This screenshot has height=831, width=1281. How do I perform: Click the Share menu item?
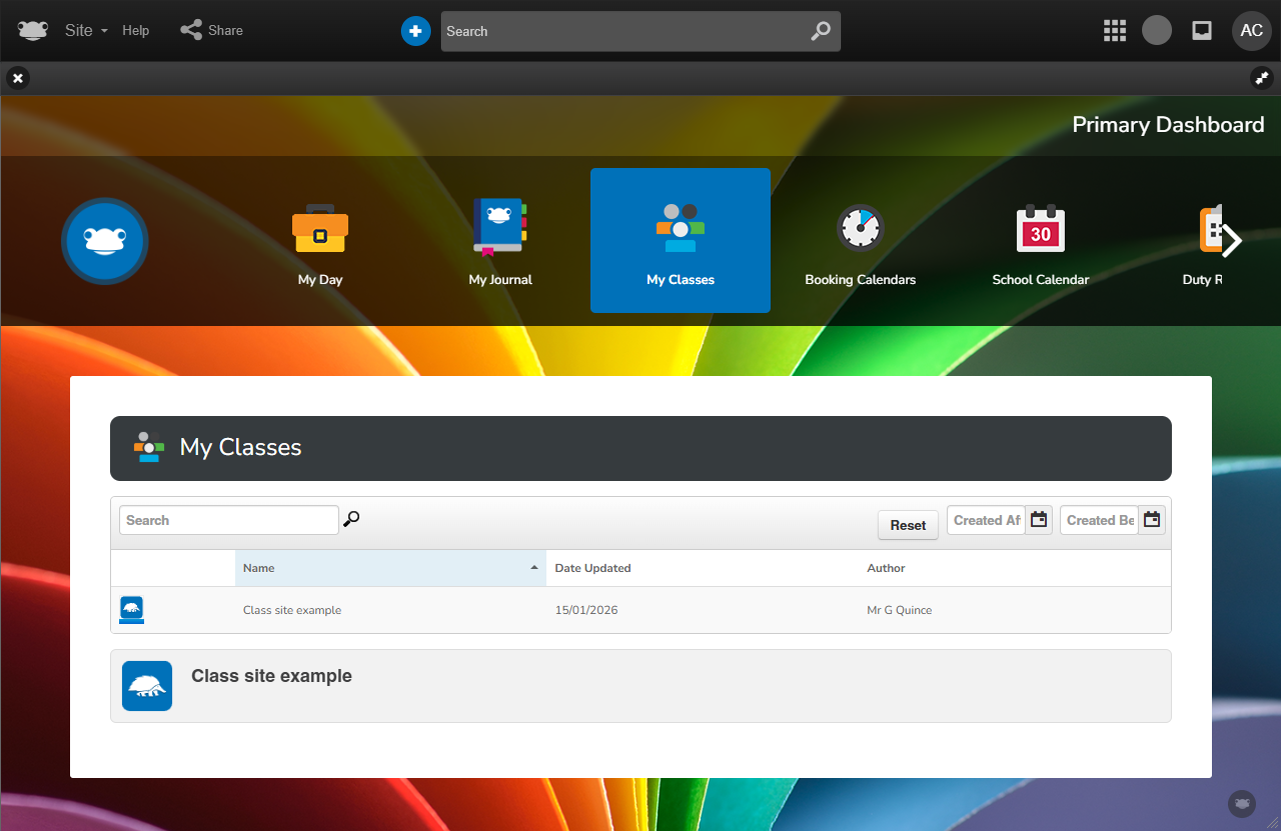coord(212,31)
